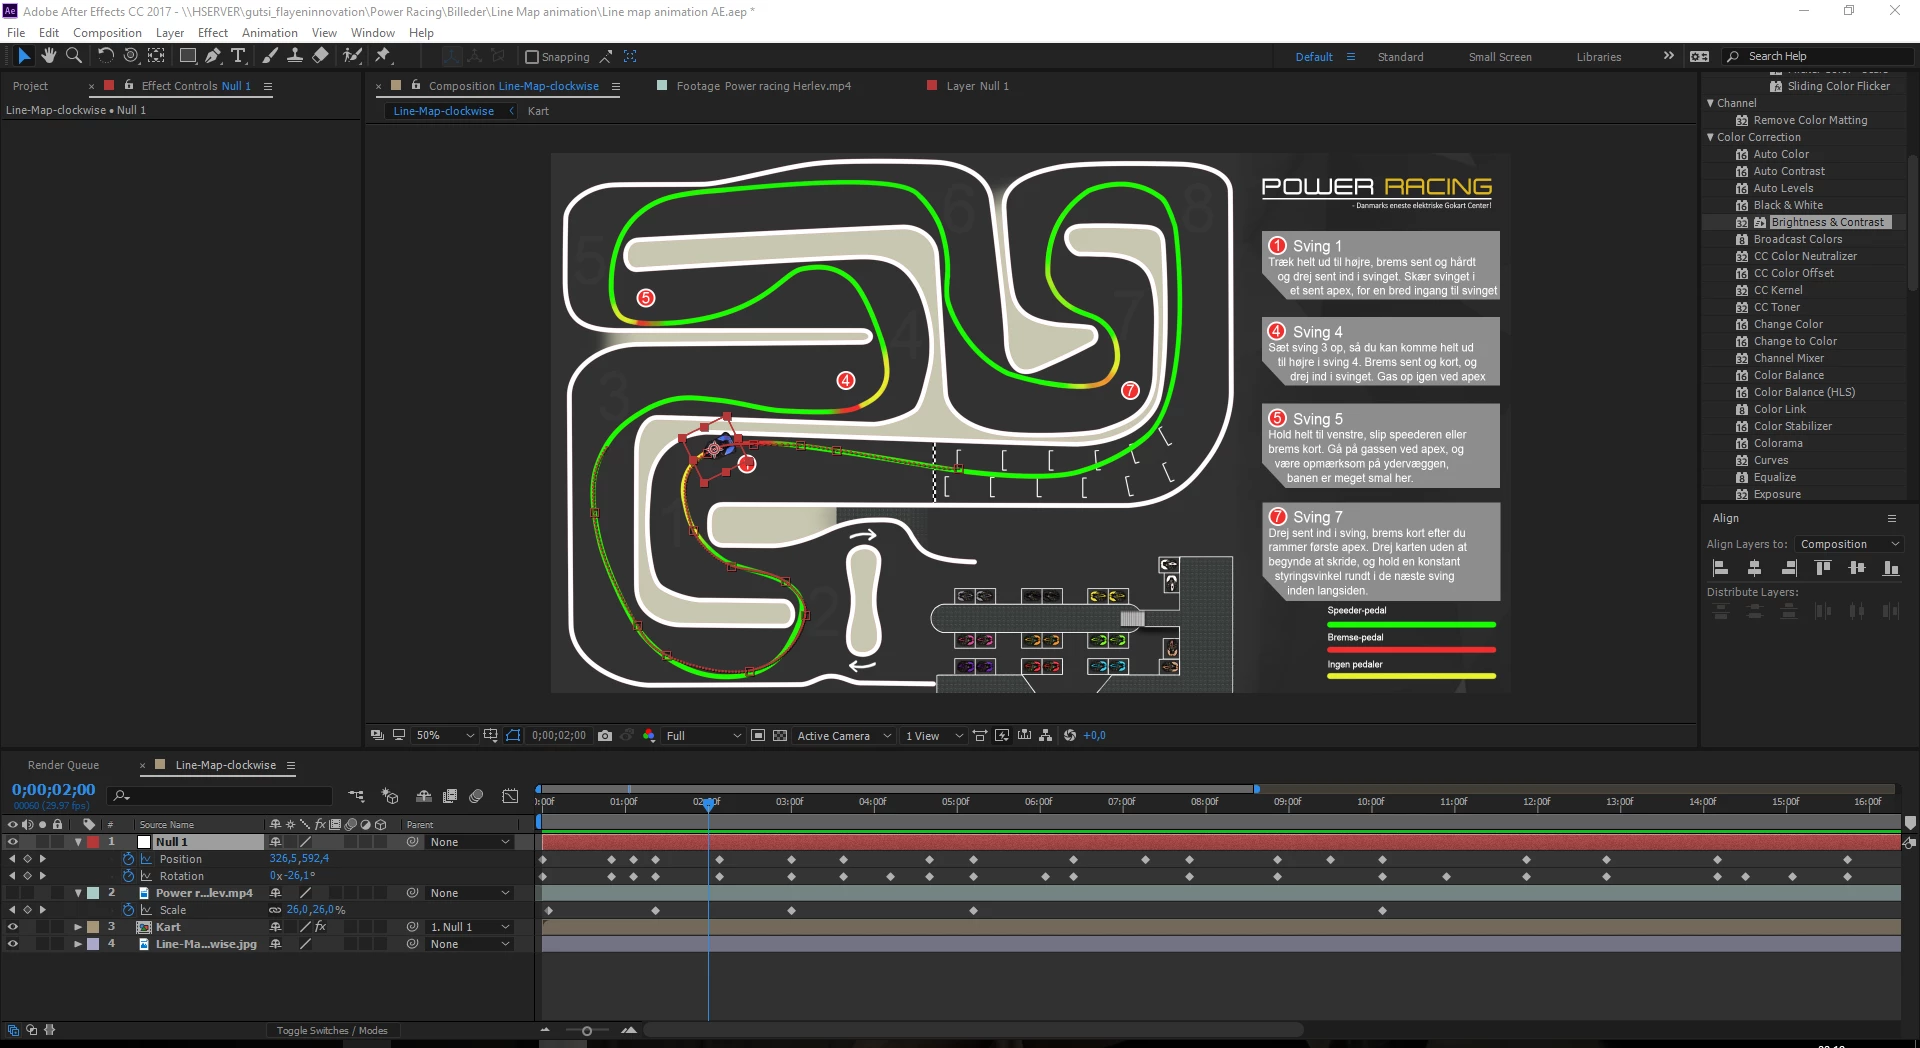1920x1048 pixels.
Task: Select the Zoom magnifier tool
Action: (73, 56)
